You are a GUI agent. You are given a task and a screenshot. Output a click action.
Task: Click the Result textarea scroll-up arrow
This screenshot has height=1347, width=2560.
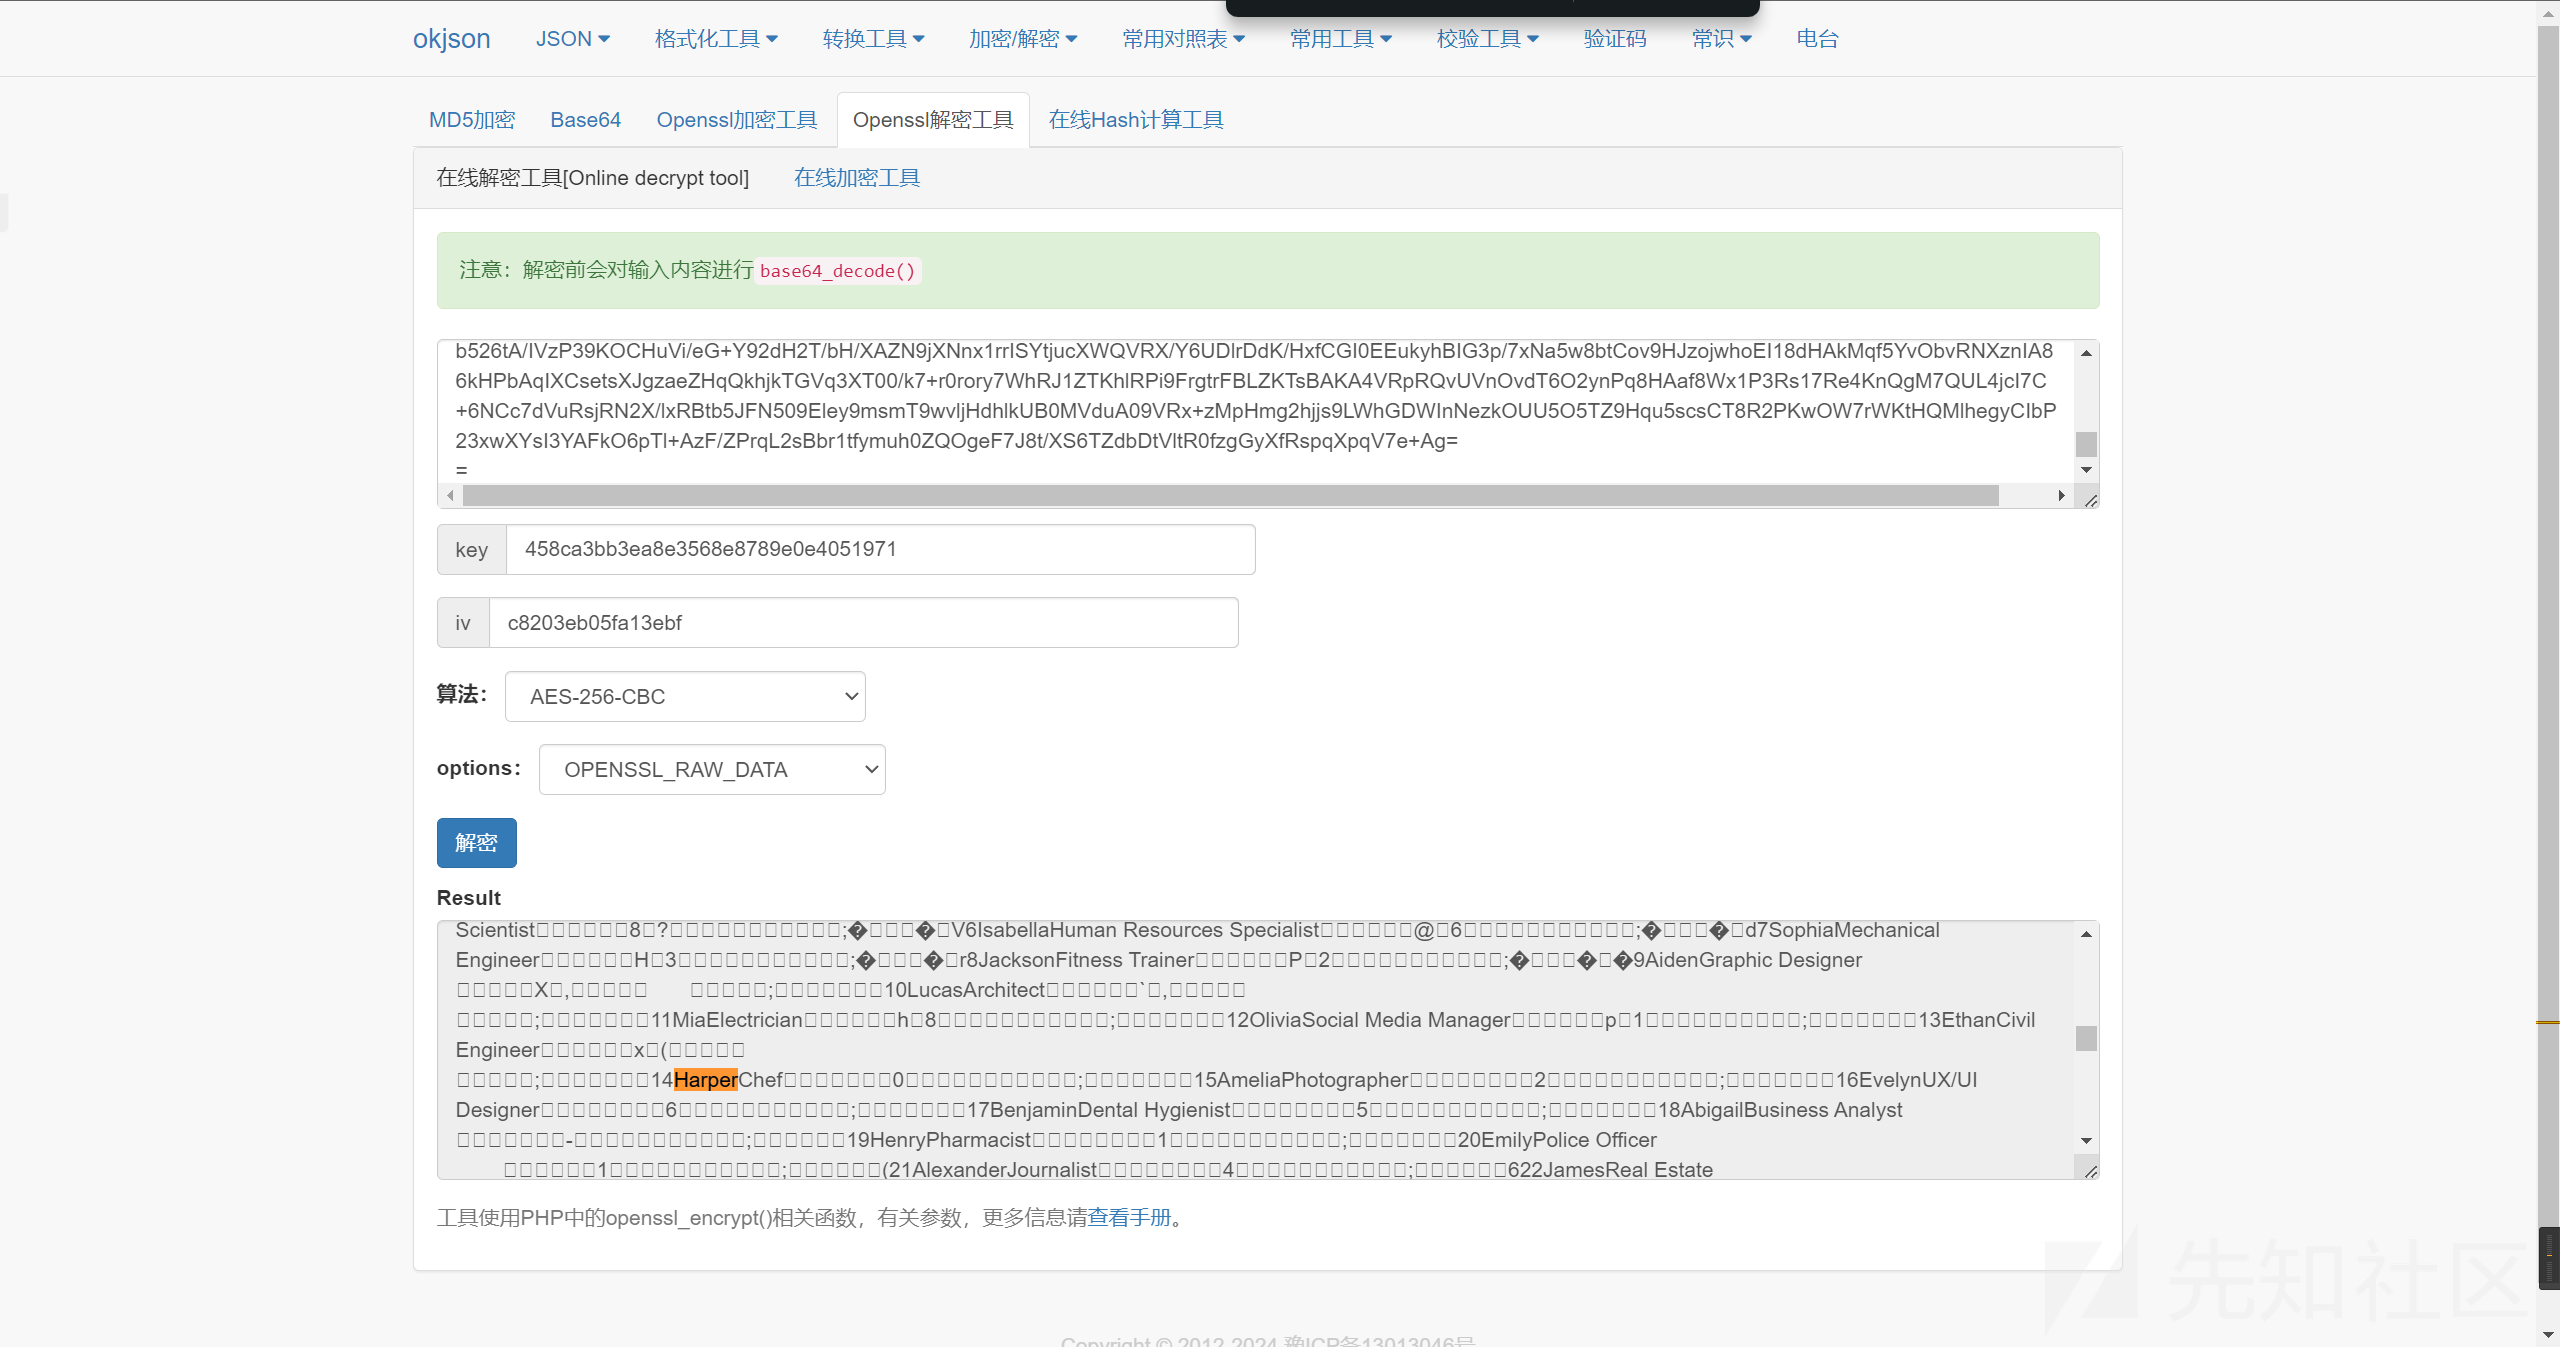point(2086,934)
